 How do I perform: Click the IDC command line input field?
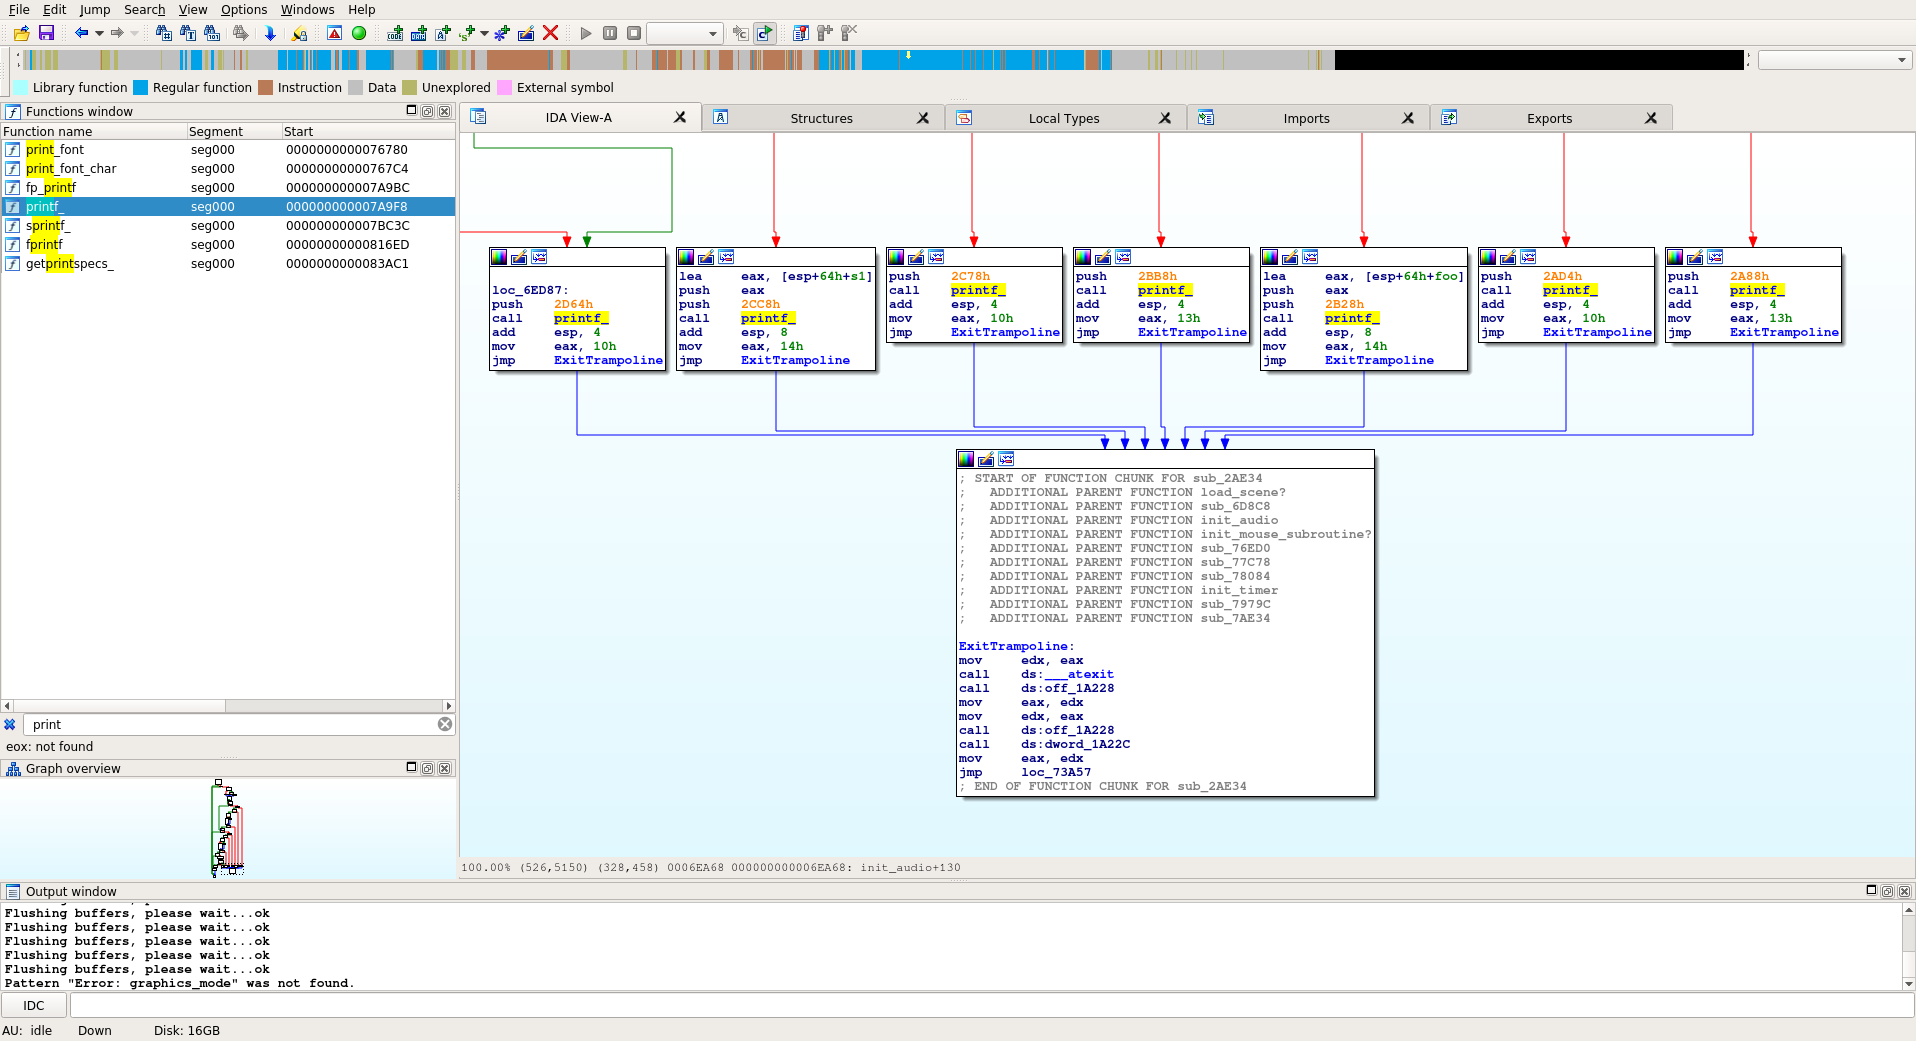pos(990,1005)
